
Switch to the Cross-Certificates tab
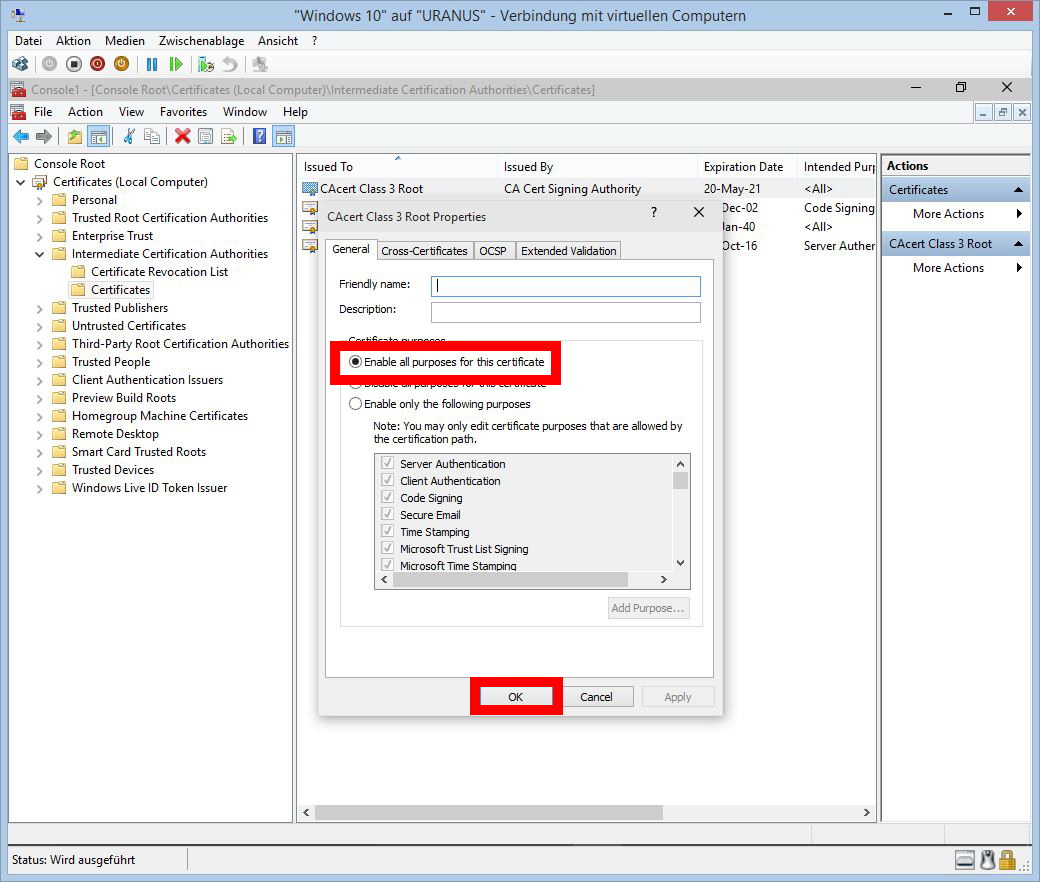tap(424, 251)
